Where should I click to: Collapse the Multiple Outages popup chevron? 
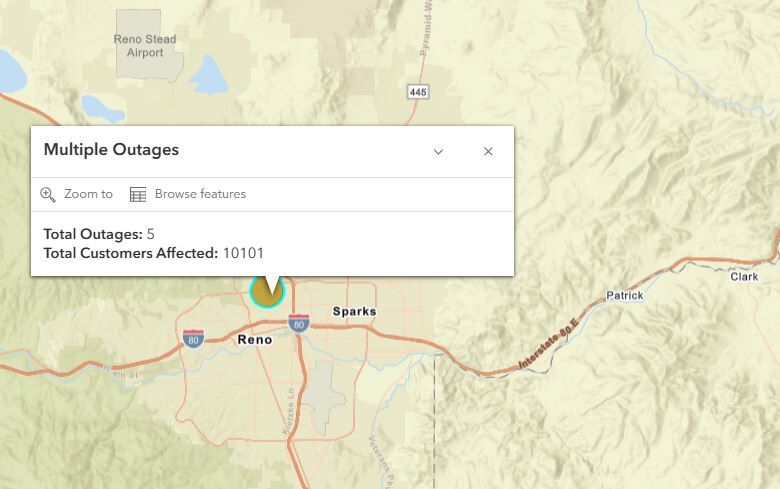coord(438,152)
